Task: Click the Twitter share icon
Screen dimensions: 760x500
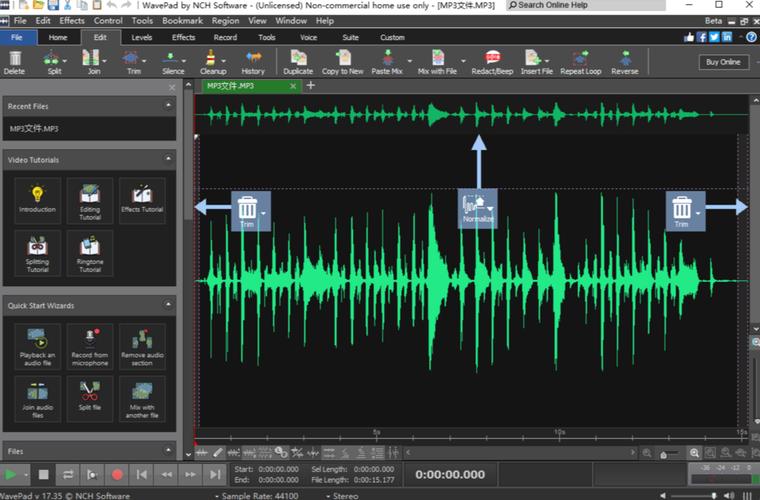Action: (x=714, y=37)
